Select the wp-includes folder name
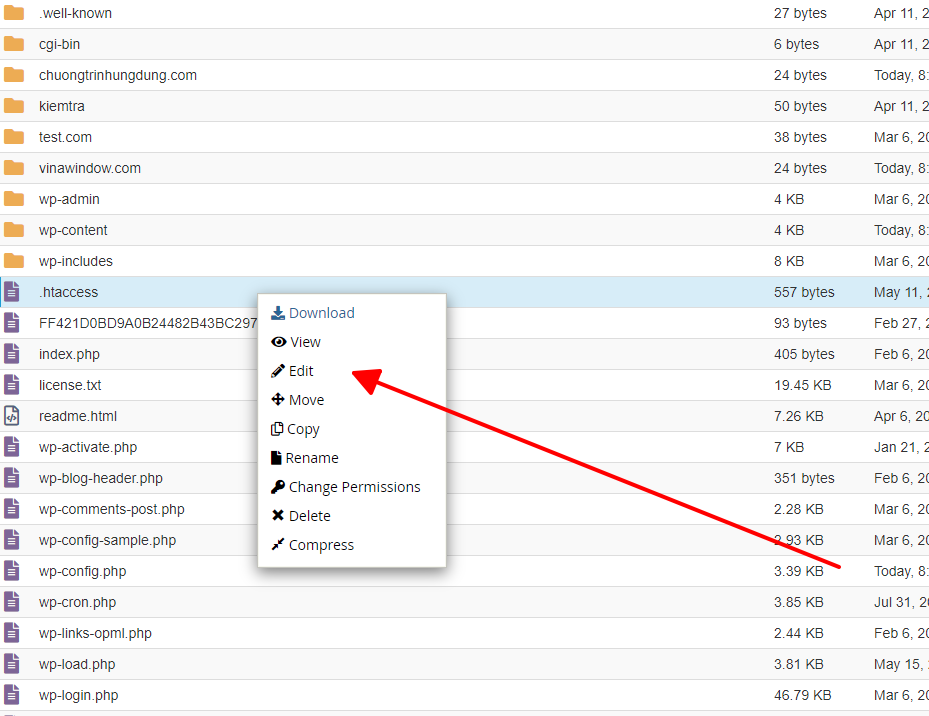The image size is (929, 716). click(76, 261)
